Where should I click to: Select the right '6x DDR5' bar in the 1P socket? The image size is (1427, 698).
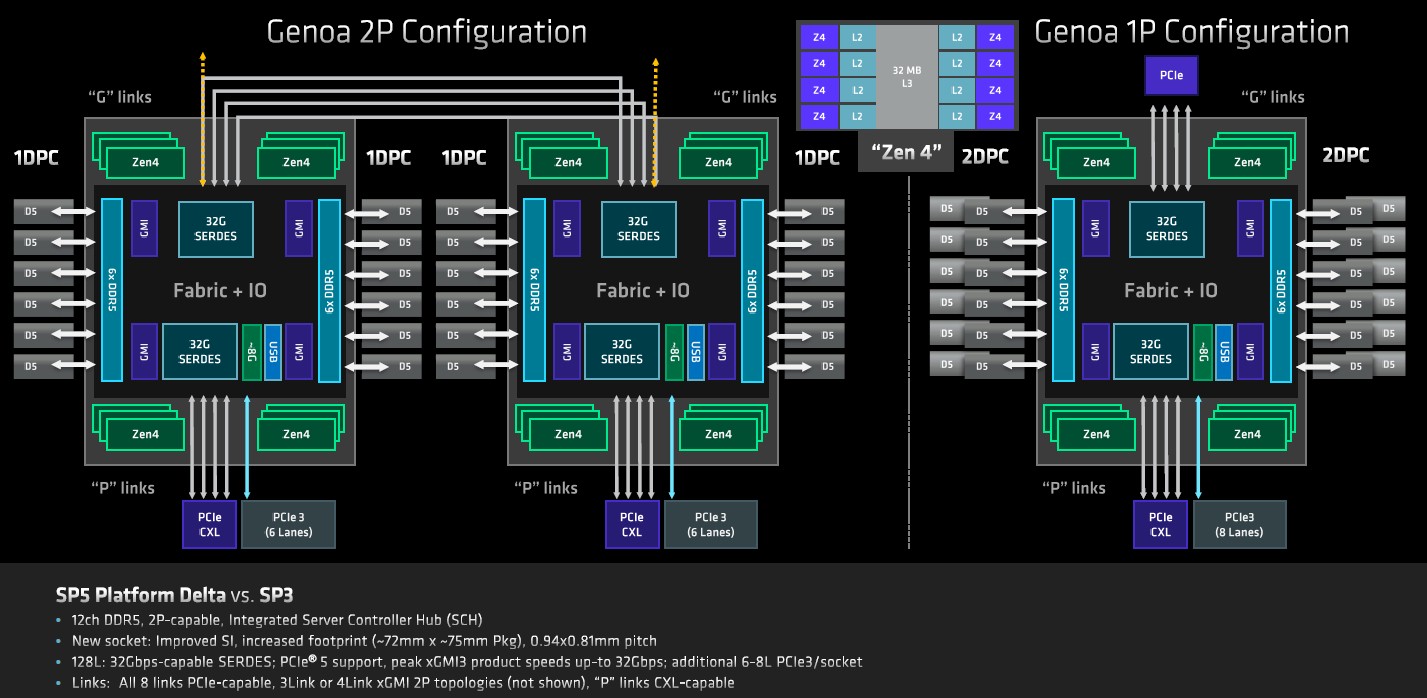coord(1279,290)
